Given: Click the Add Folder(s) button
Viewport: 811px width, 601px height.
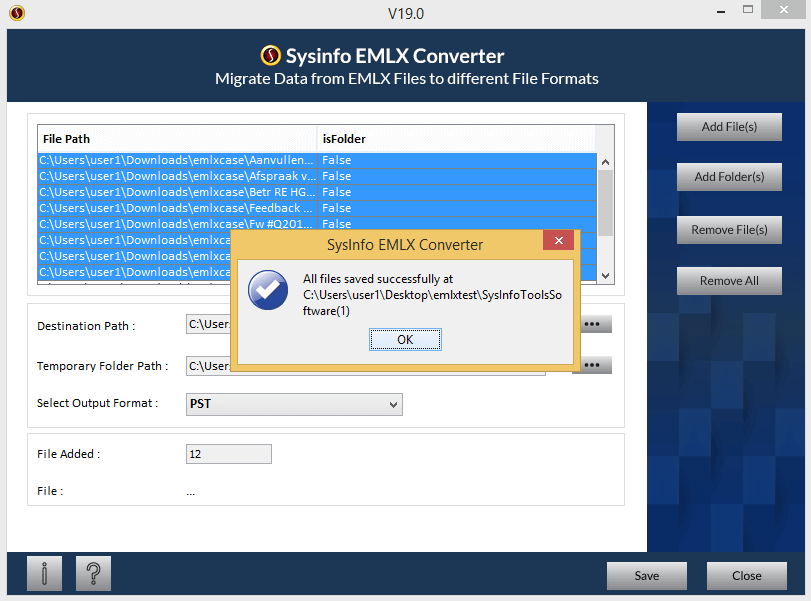Looking at the screenshot, I should [729, 177].
